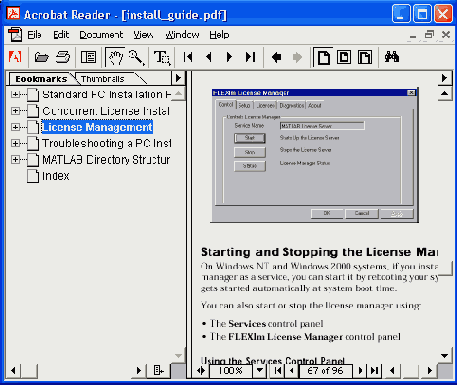
Task: Toggle the navigation pane icon
Action: (x=88, y=57)
